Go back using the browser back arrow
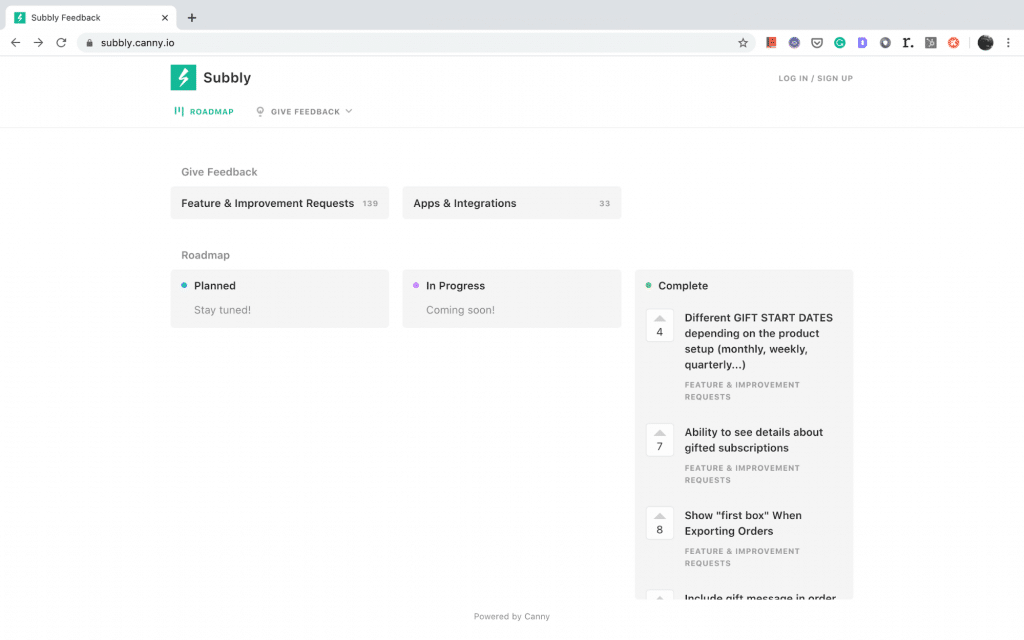This screenshot has width=1024, height=640. [15, 43]
